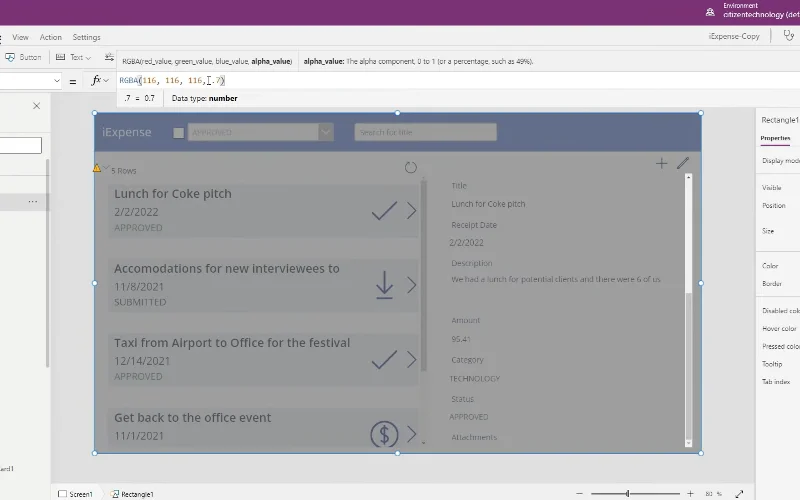Click the detail form scrollbar thumb
This screenshot has width=800, height=500.
coord(688,366)
